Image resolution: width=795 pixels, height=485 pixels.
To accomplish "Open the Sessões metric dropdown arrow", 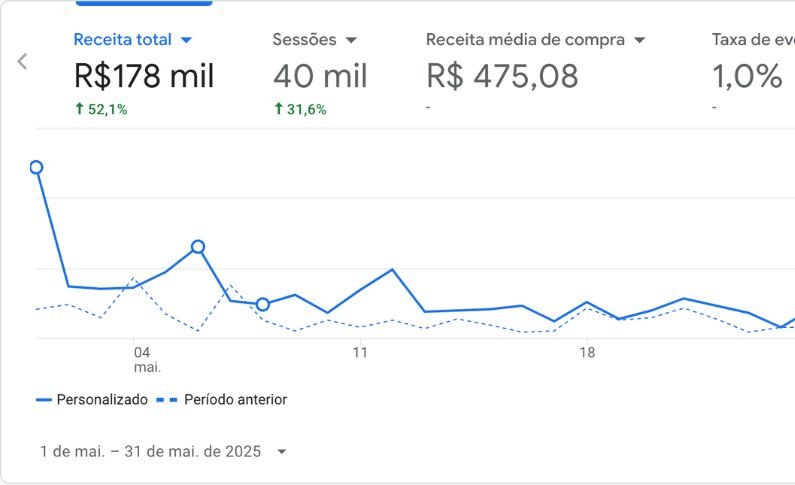I will (x=351, y=41).
